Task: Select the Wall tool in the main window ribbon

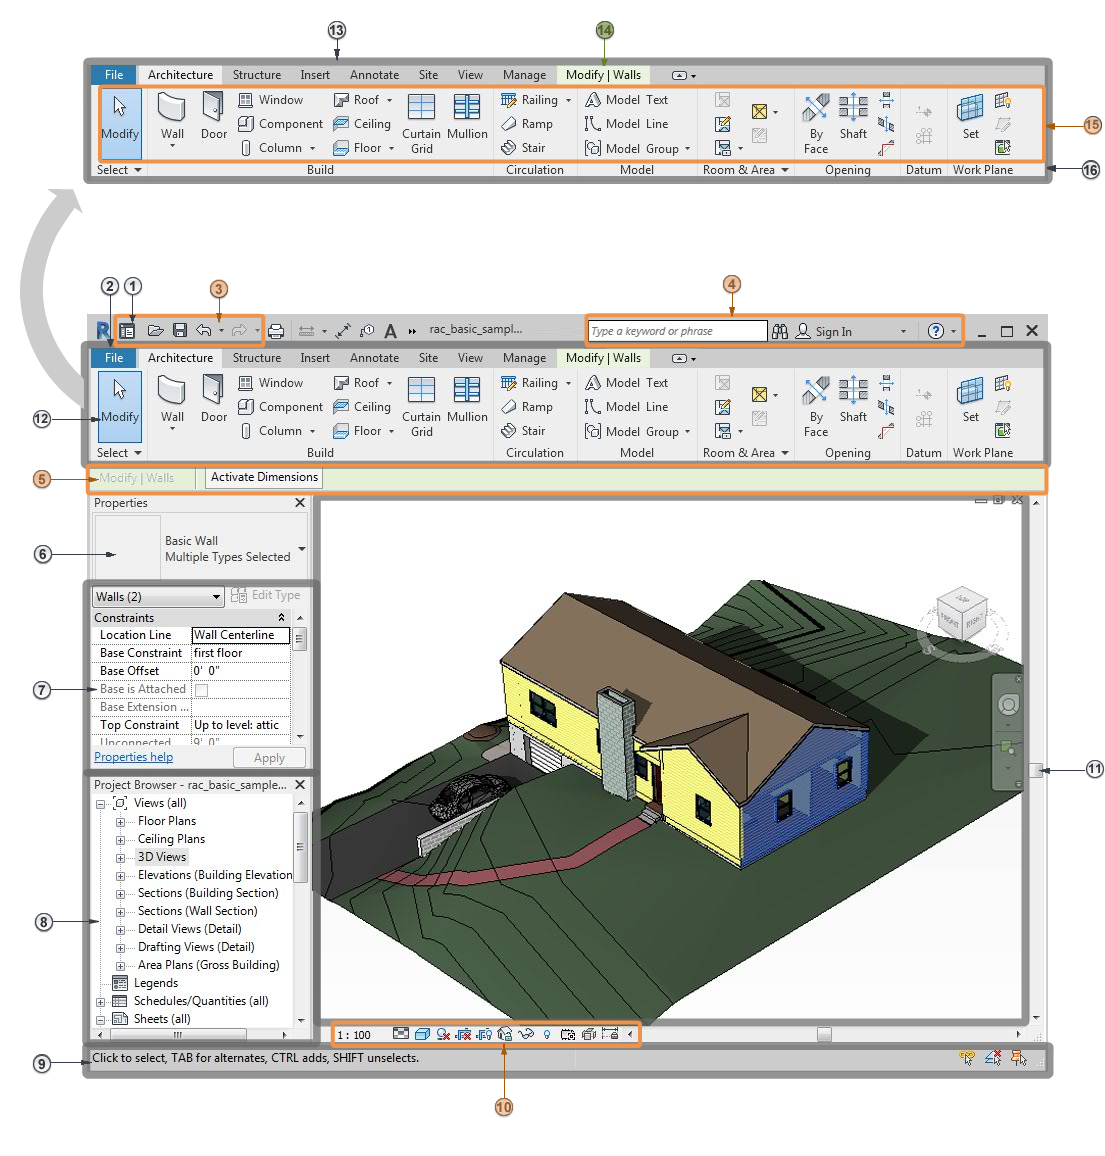Action: point(172,405)
